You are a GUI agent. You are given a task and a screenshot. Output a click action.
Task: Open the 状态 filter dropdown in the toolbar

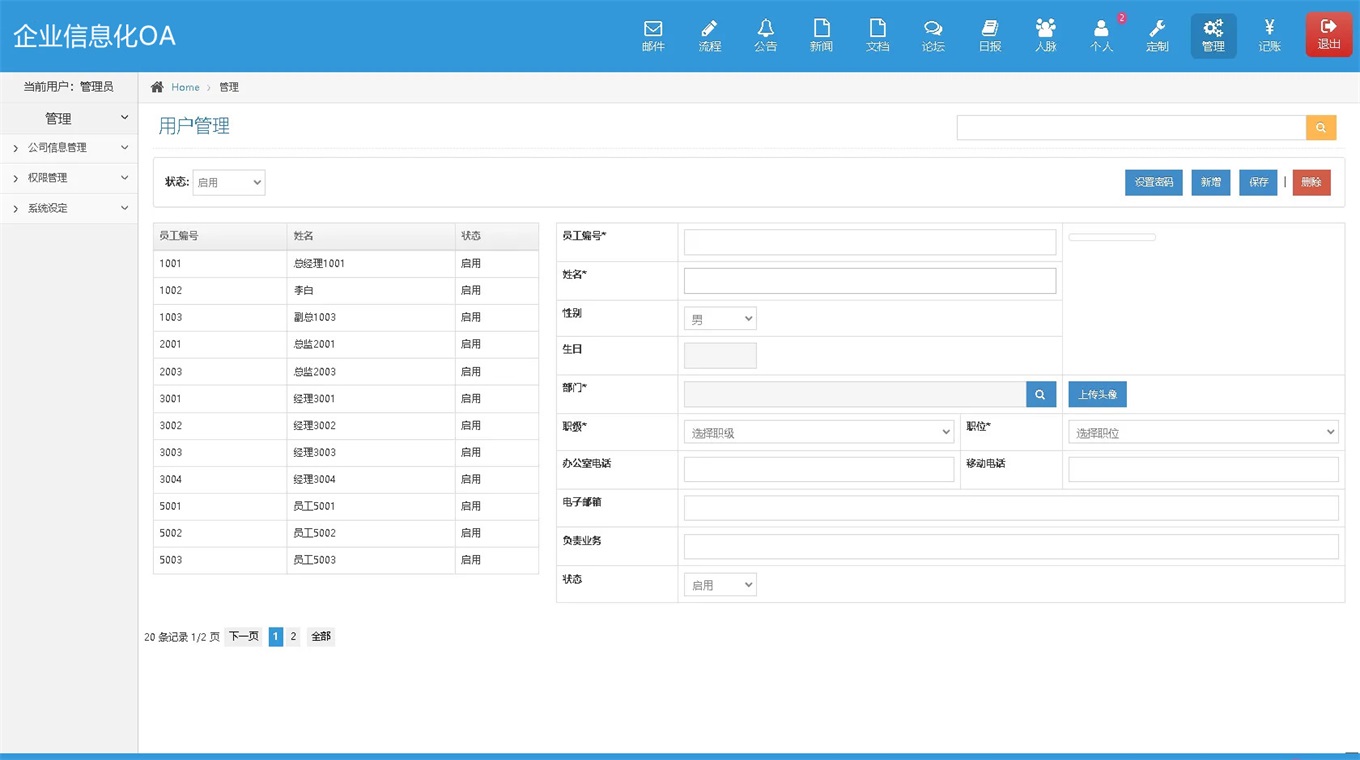[x=228, y=182]
